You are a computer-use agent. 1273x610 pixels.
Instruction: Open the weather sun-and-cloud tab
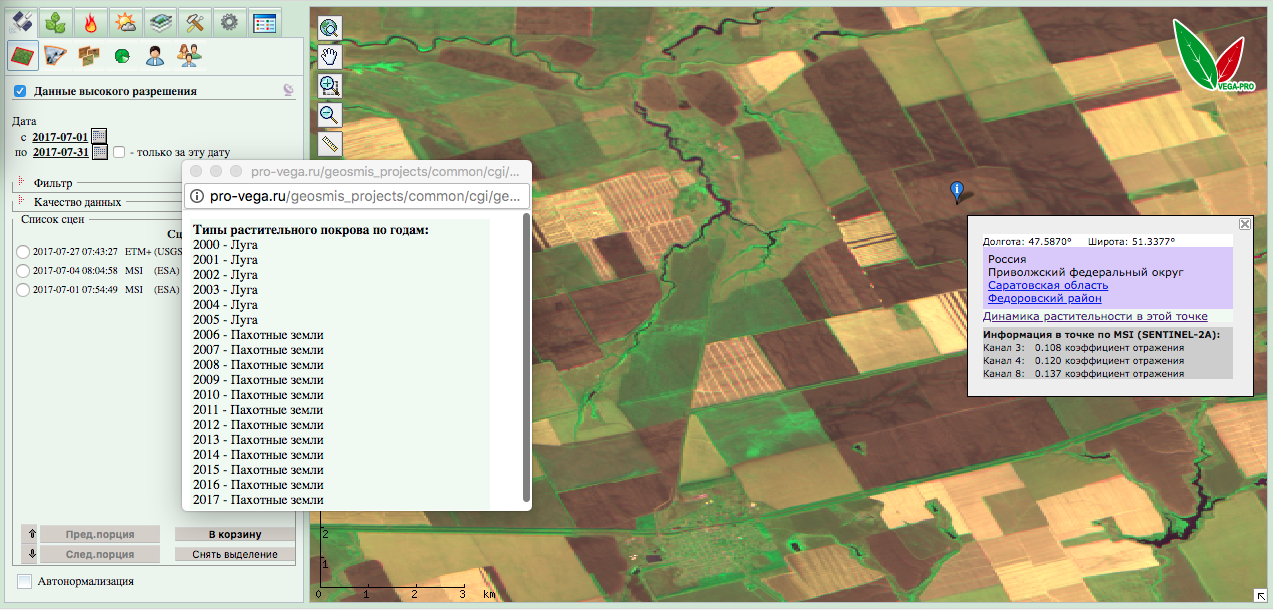(x=126, y=22)
